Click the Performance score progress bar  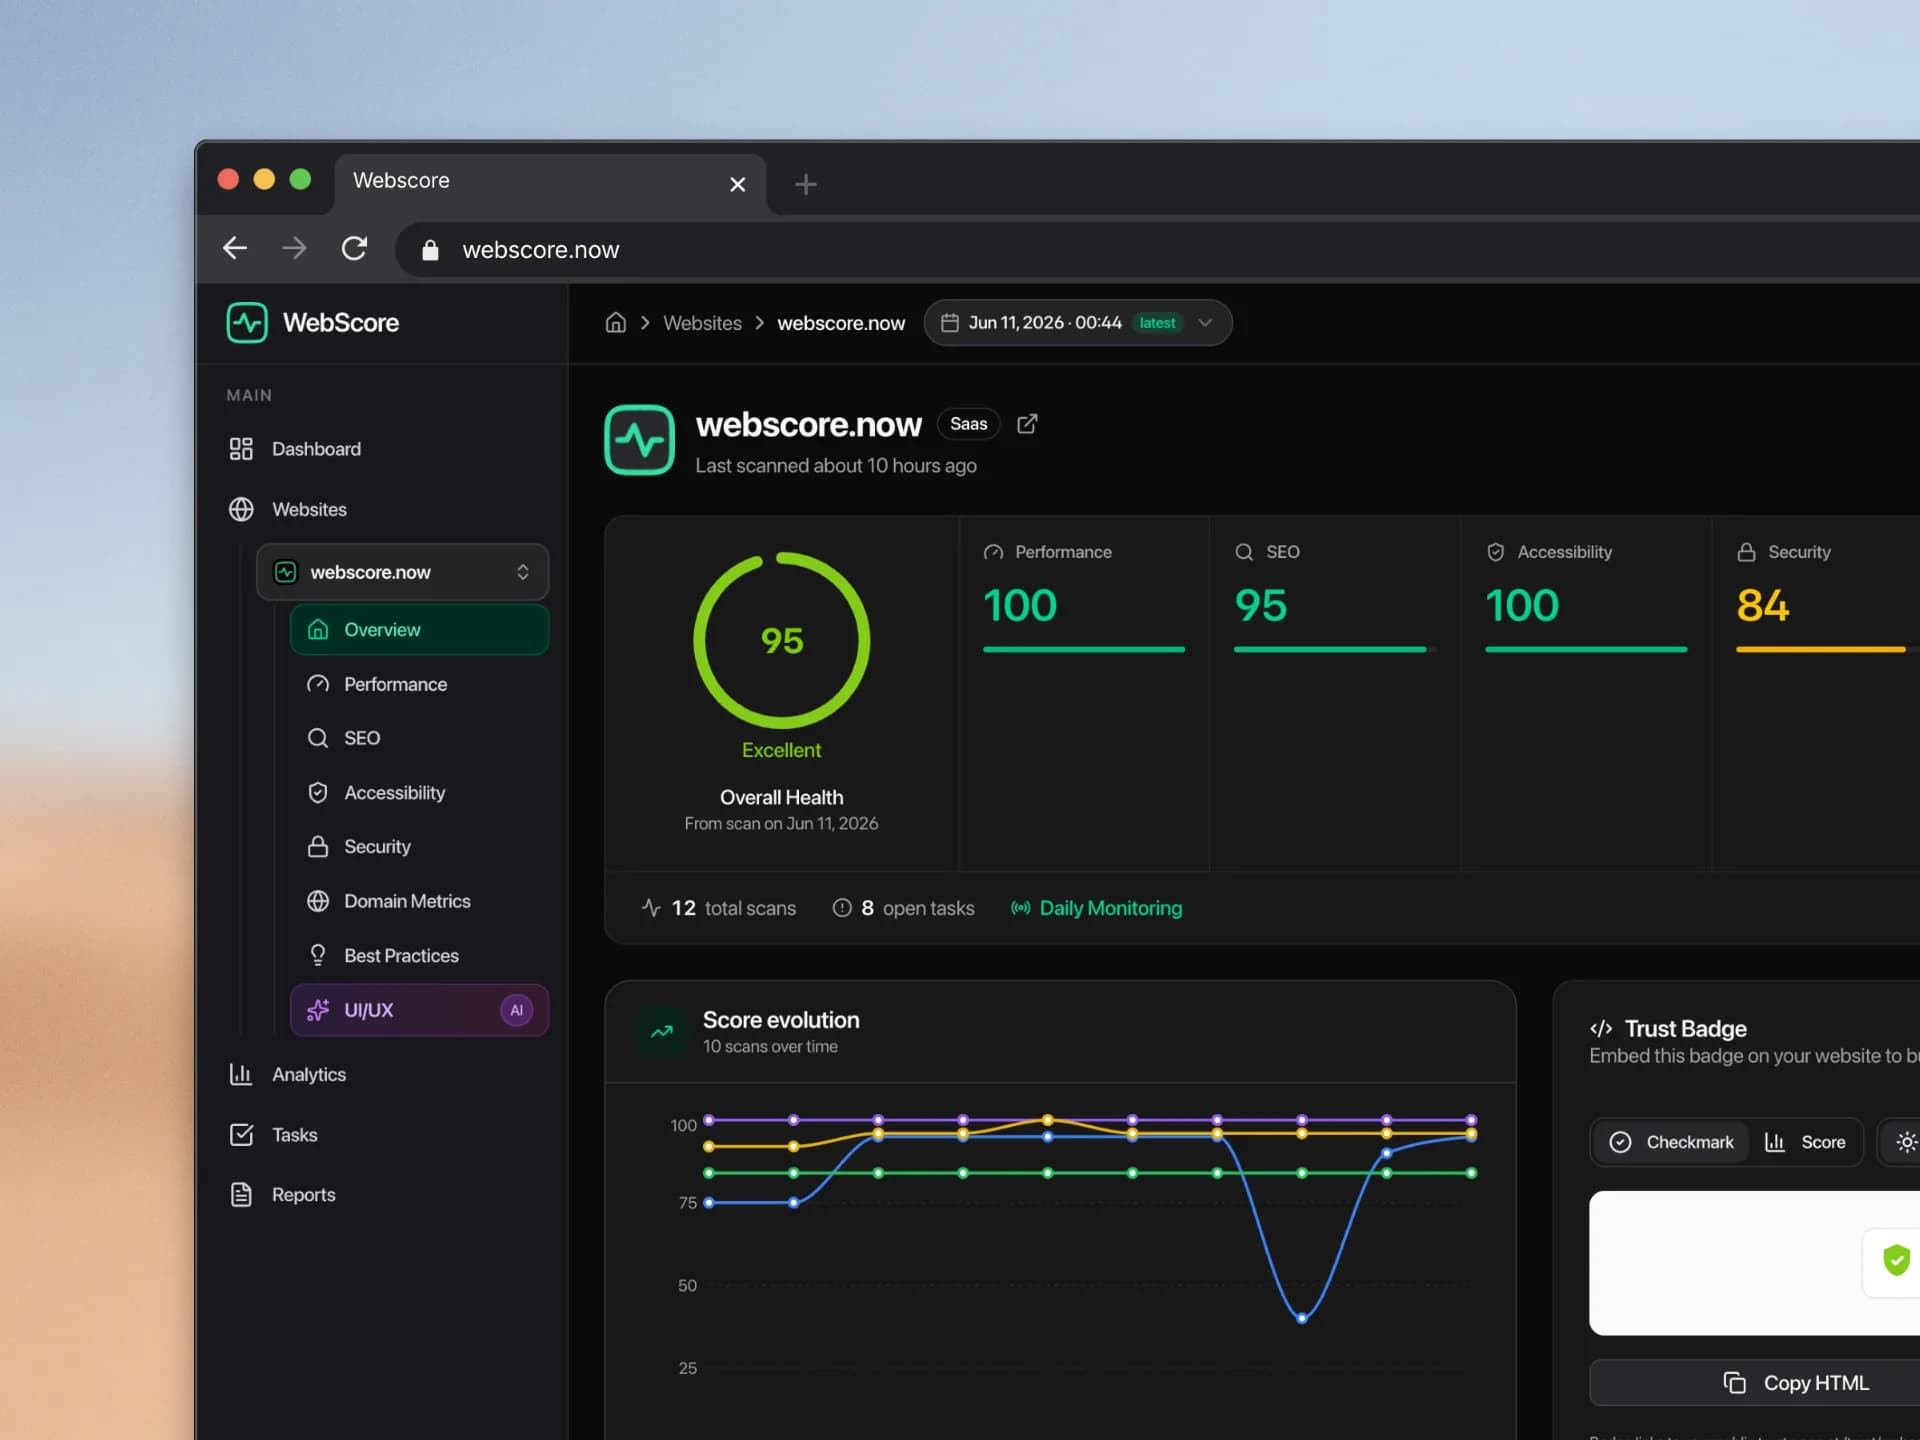click(1084, 649)
